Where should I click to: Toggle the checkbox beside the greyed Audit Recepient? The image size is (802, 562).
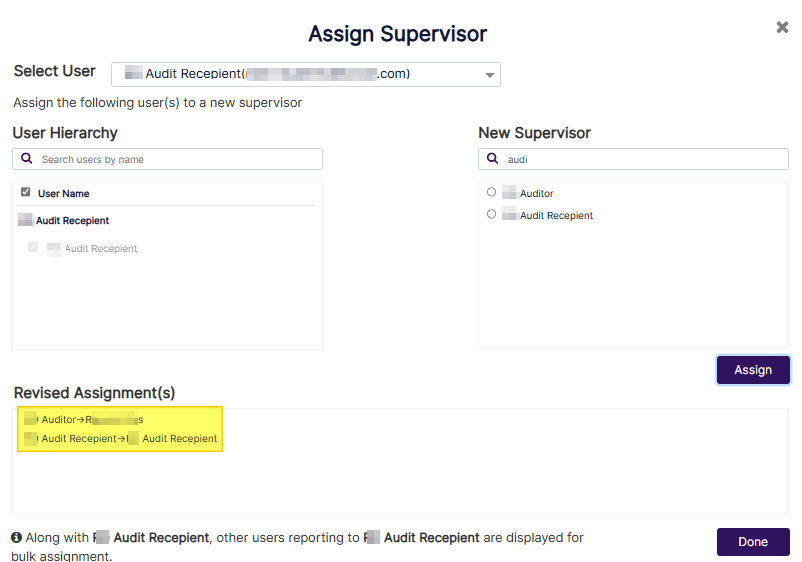33,248
